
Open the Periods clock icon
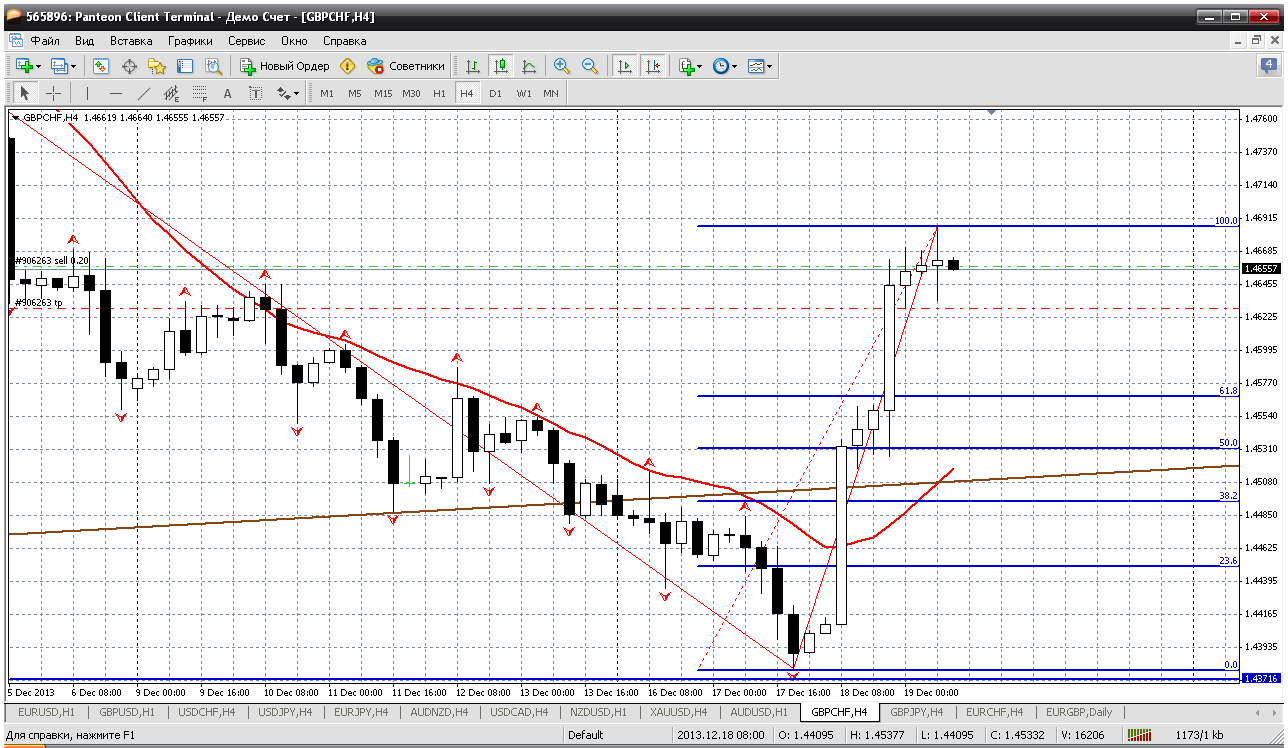click(x=720, y=66)
